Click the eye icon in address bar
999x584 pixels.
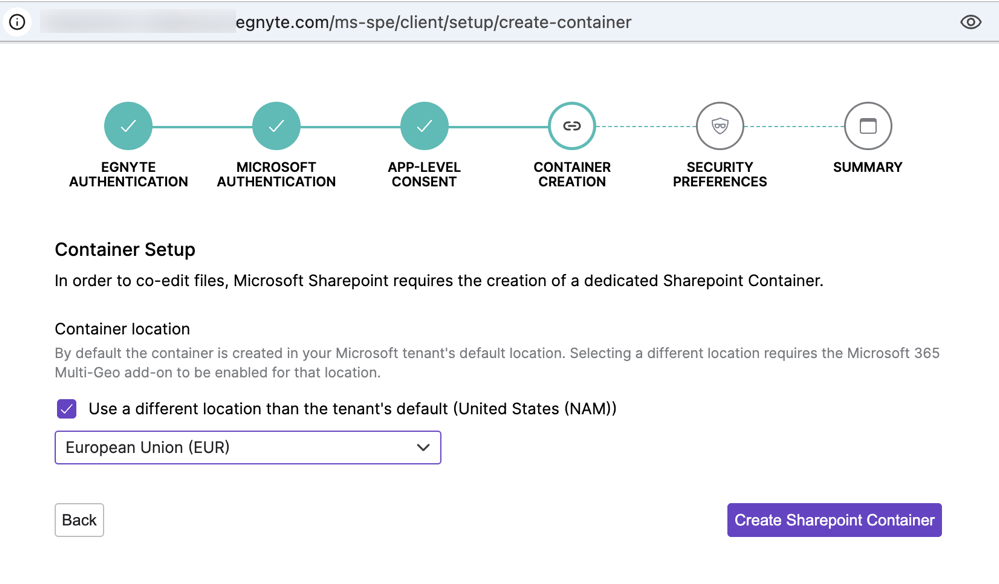click(970, 22)
